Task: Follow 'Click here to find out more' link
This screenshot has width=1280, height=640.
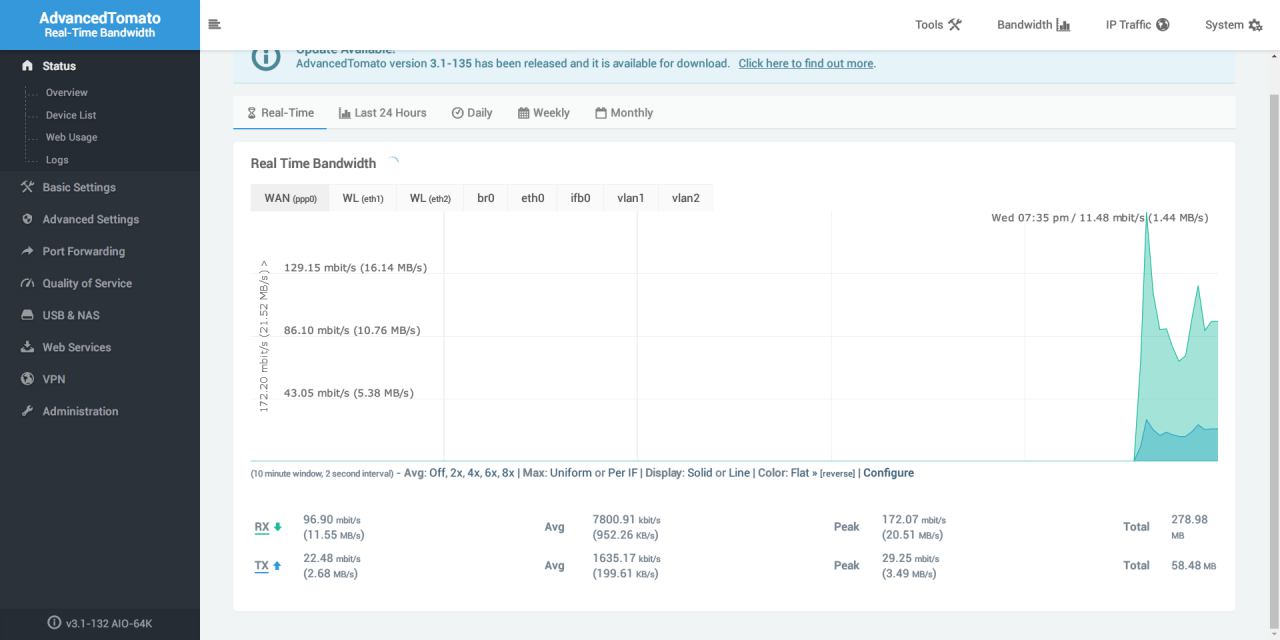Action: (806, 63)
